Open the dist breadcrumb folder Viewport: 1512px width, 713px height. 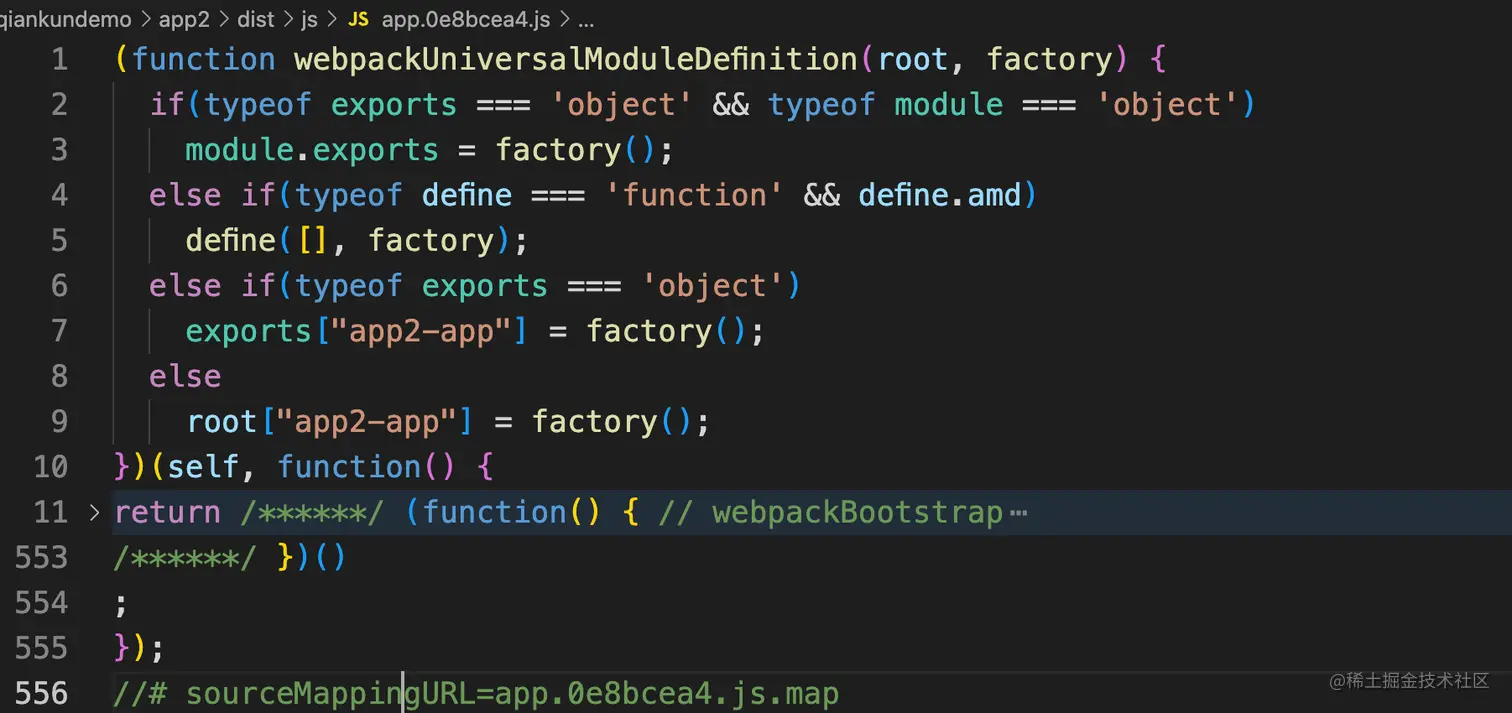click(x=256, y=19)
